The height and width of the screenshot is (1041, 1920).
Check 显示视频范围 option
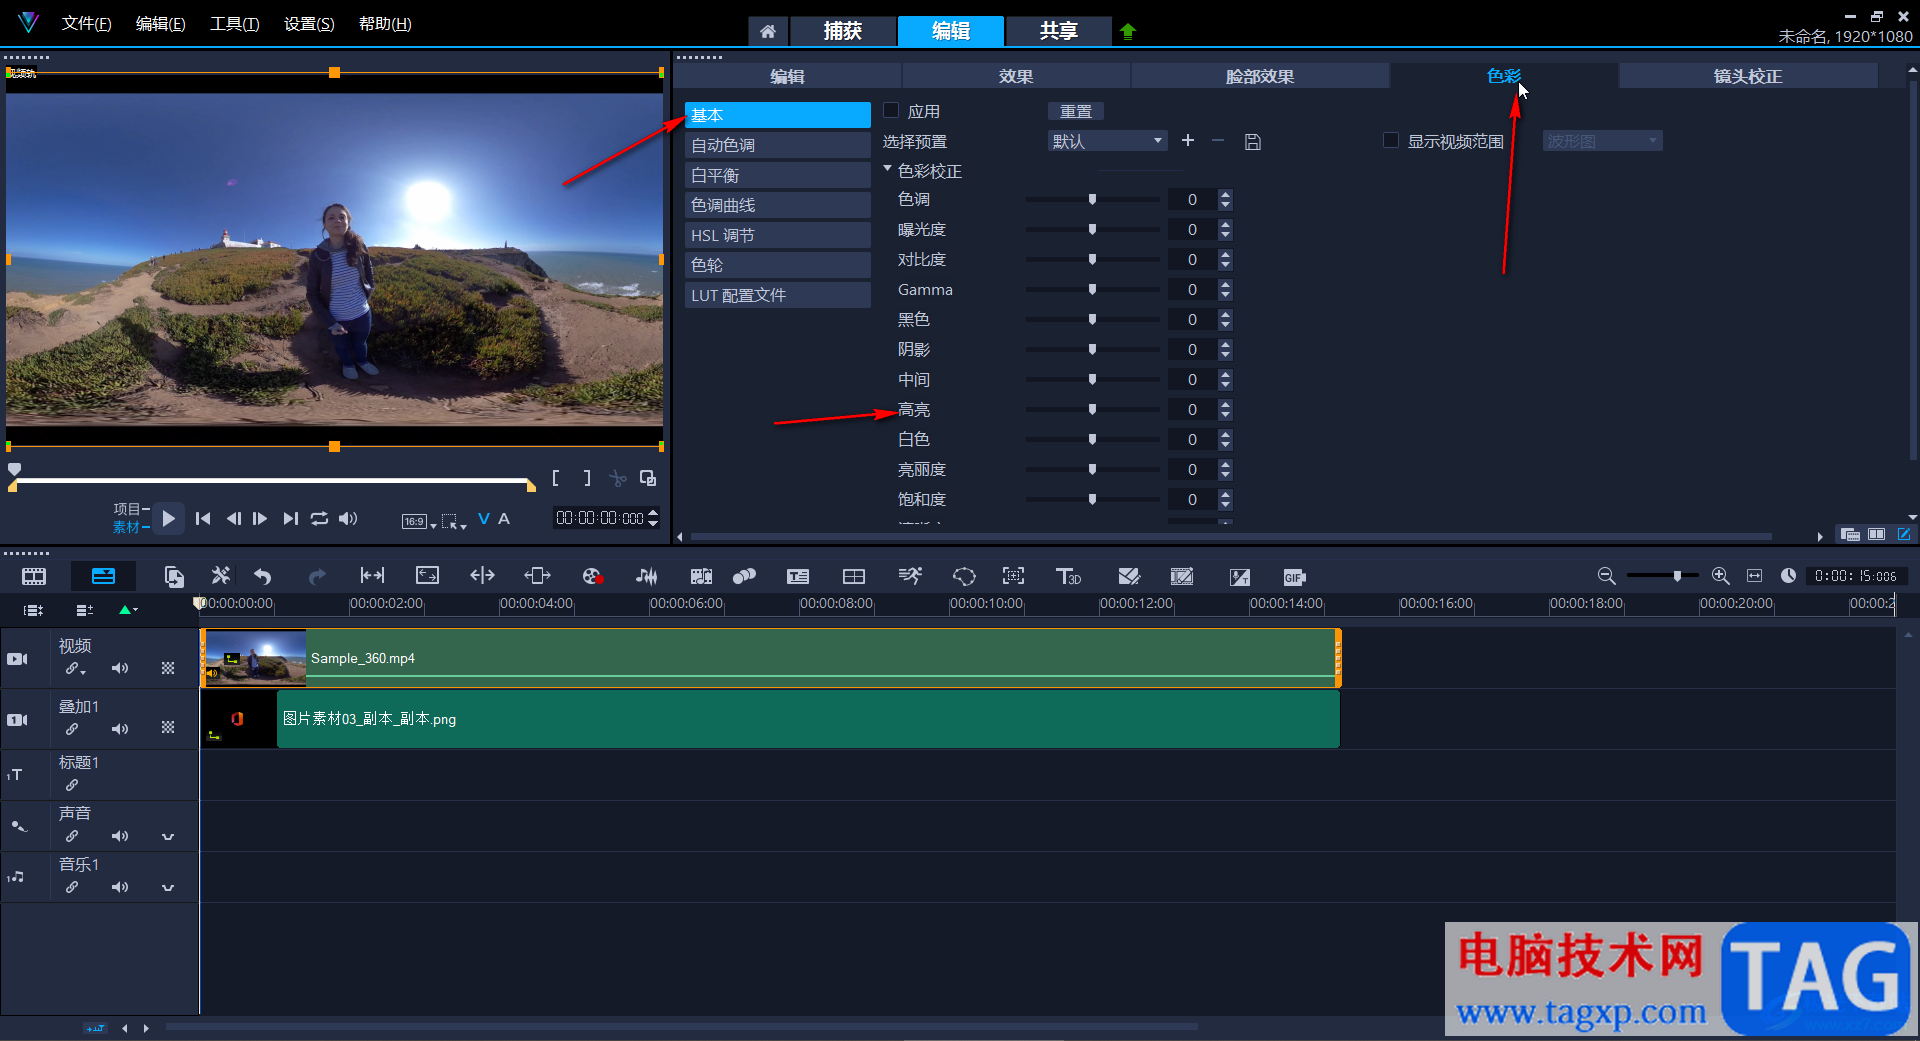coord(1390,141)
